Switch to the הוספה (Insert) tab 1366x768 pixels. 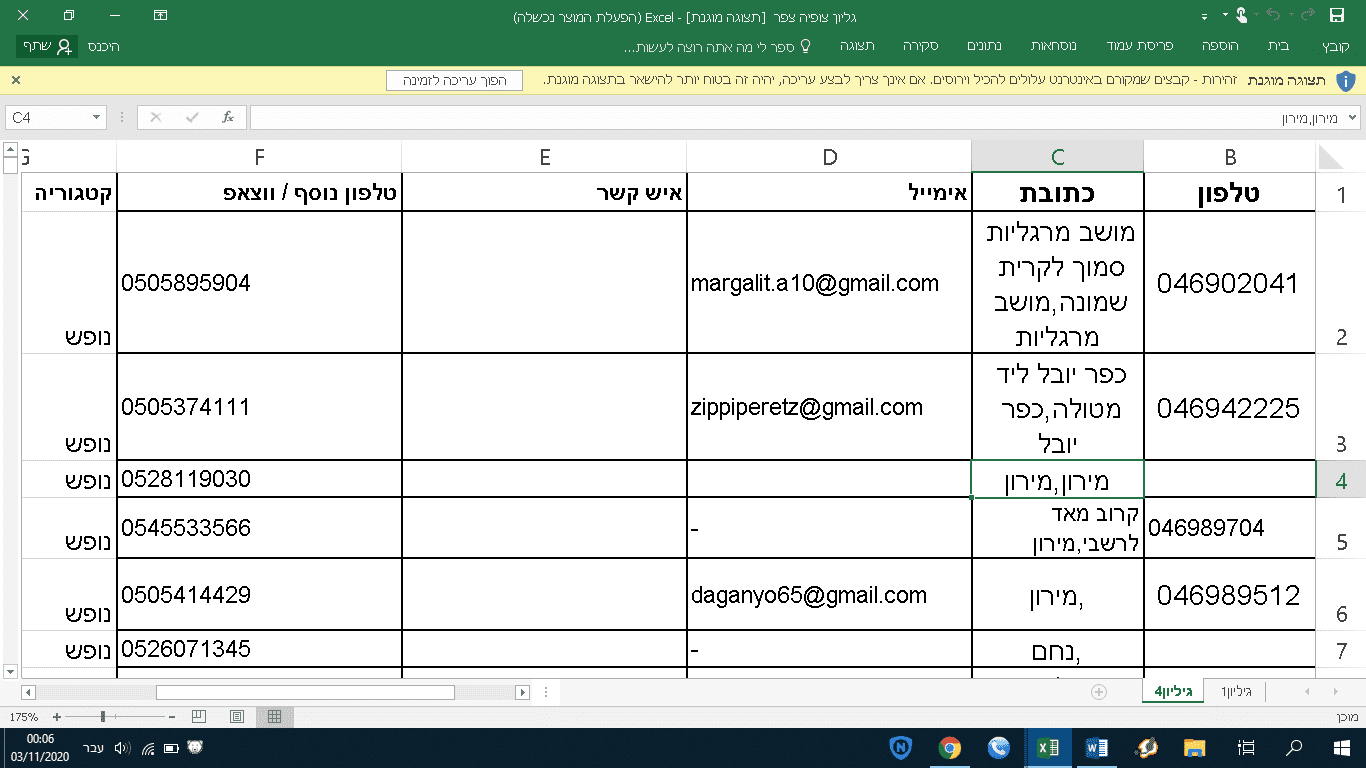coord(1220,46)
